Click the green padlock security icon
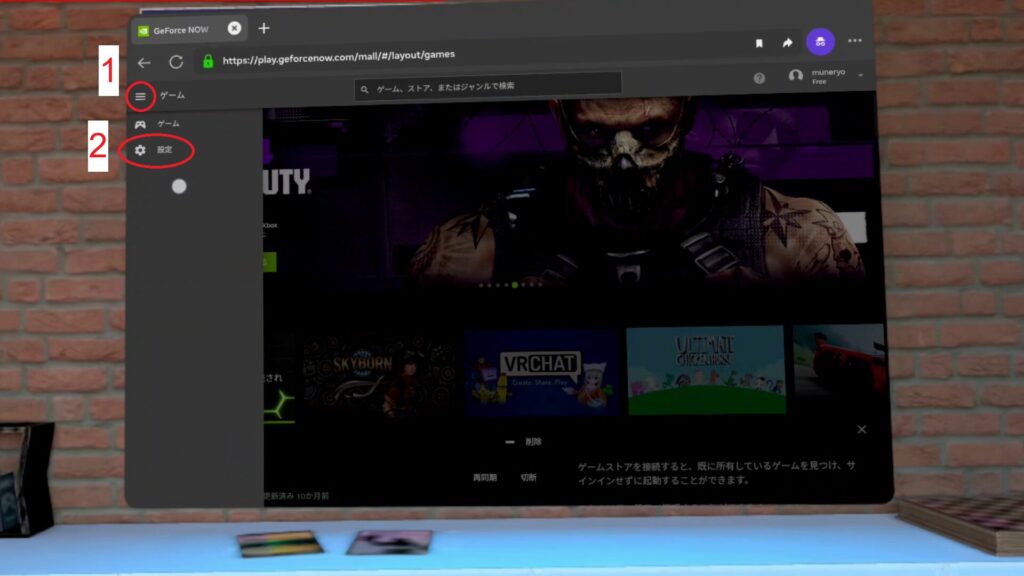The image size is (1024, 576). [208, 61]
